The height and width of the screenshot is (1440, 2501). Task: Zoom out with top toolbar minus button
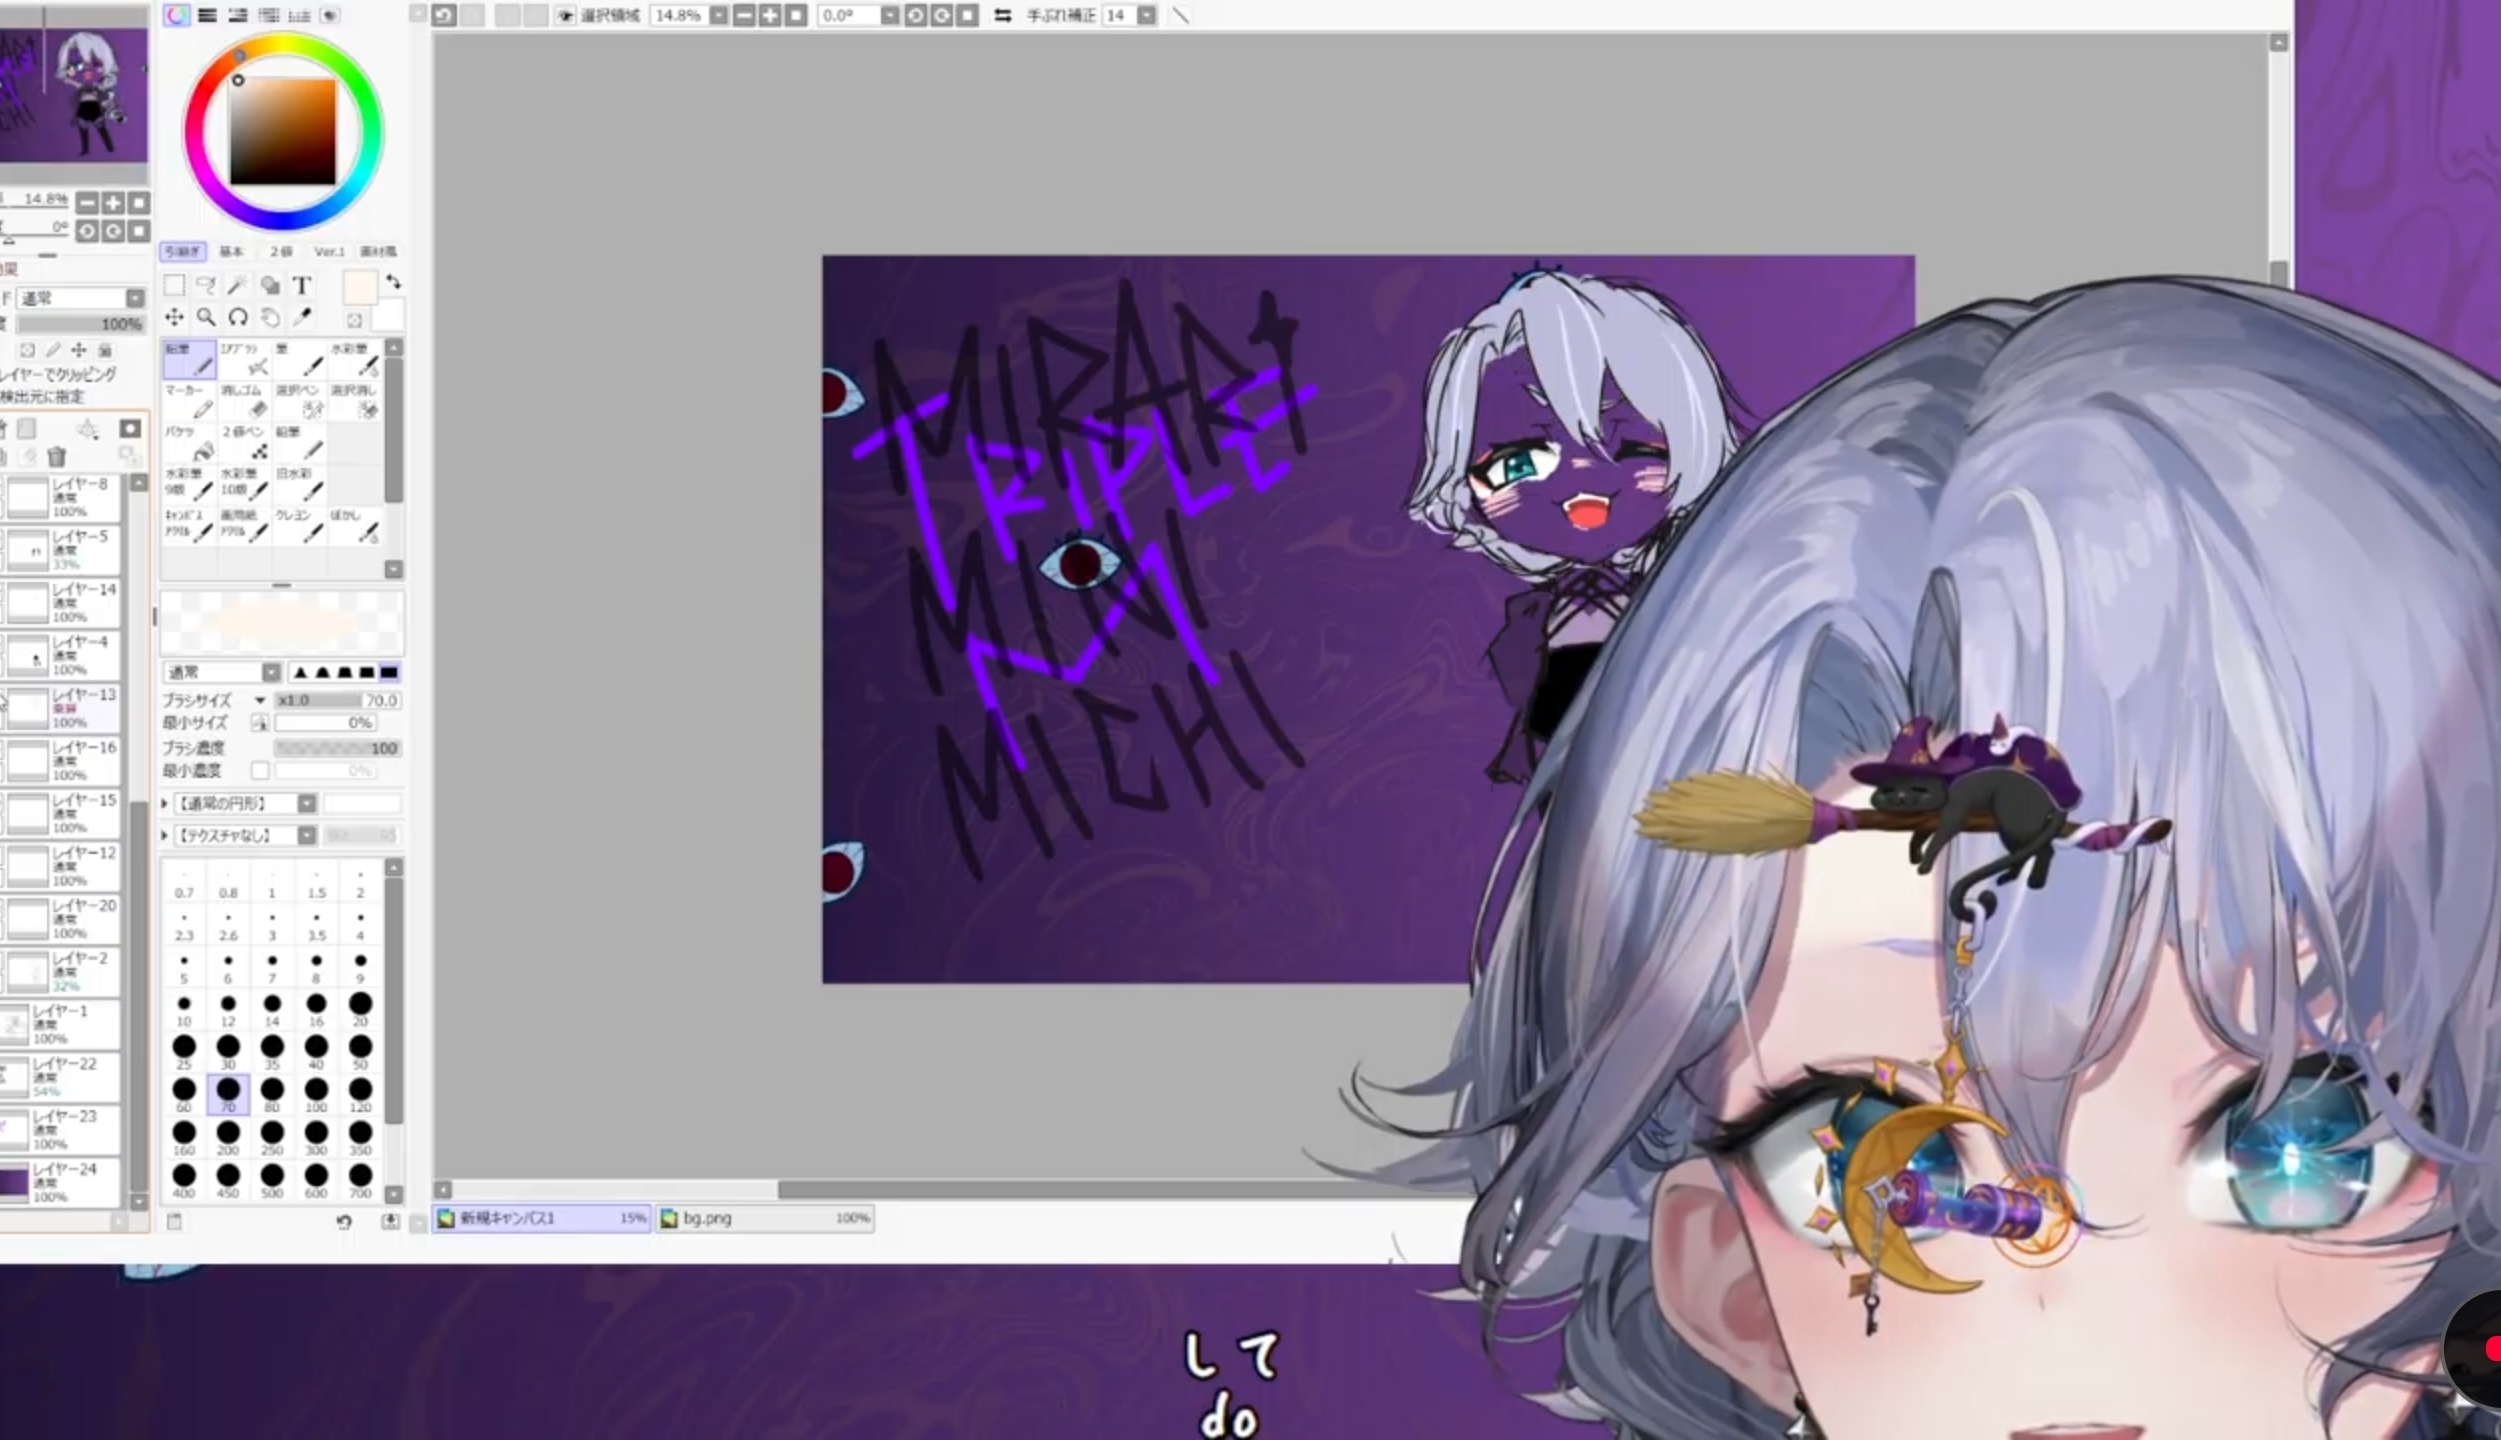pos(744,15)
